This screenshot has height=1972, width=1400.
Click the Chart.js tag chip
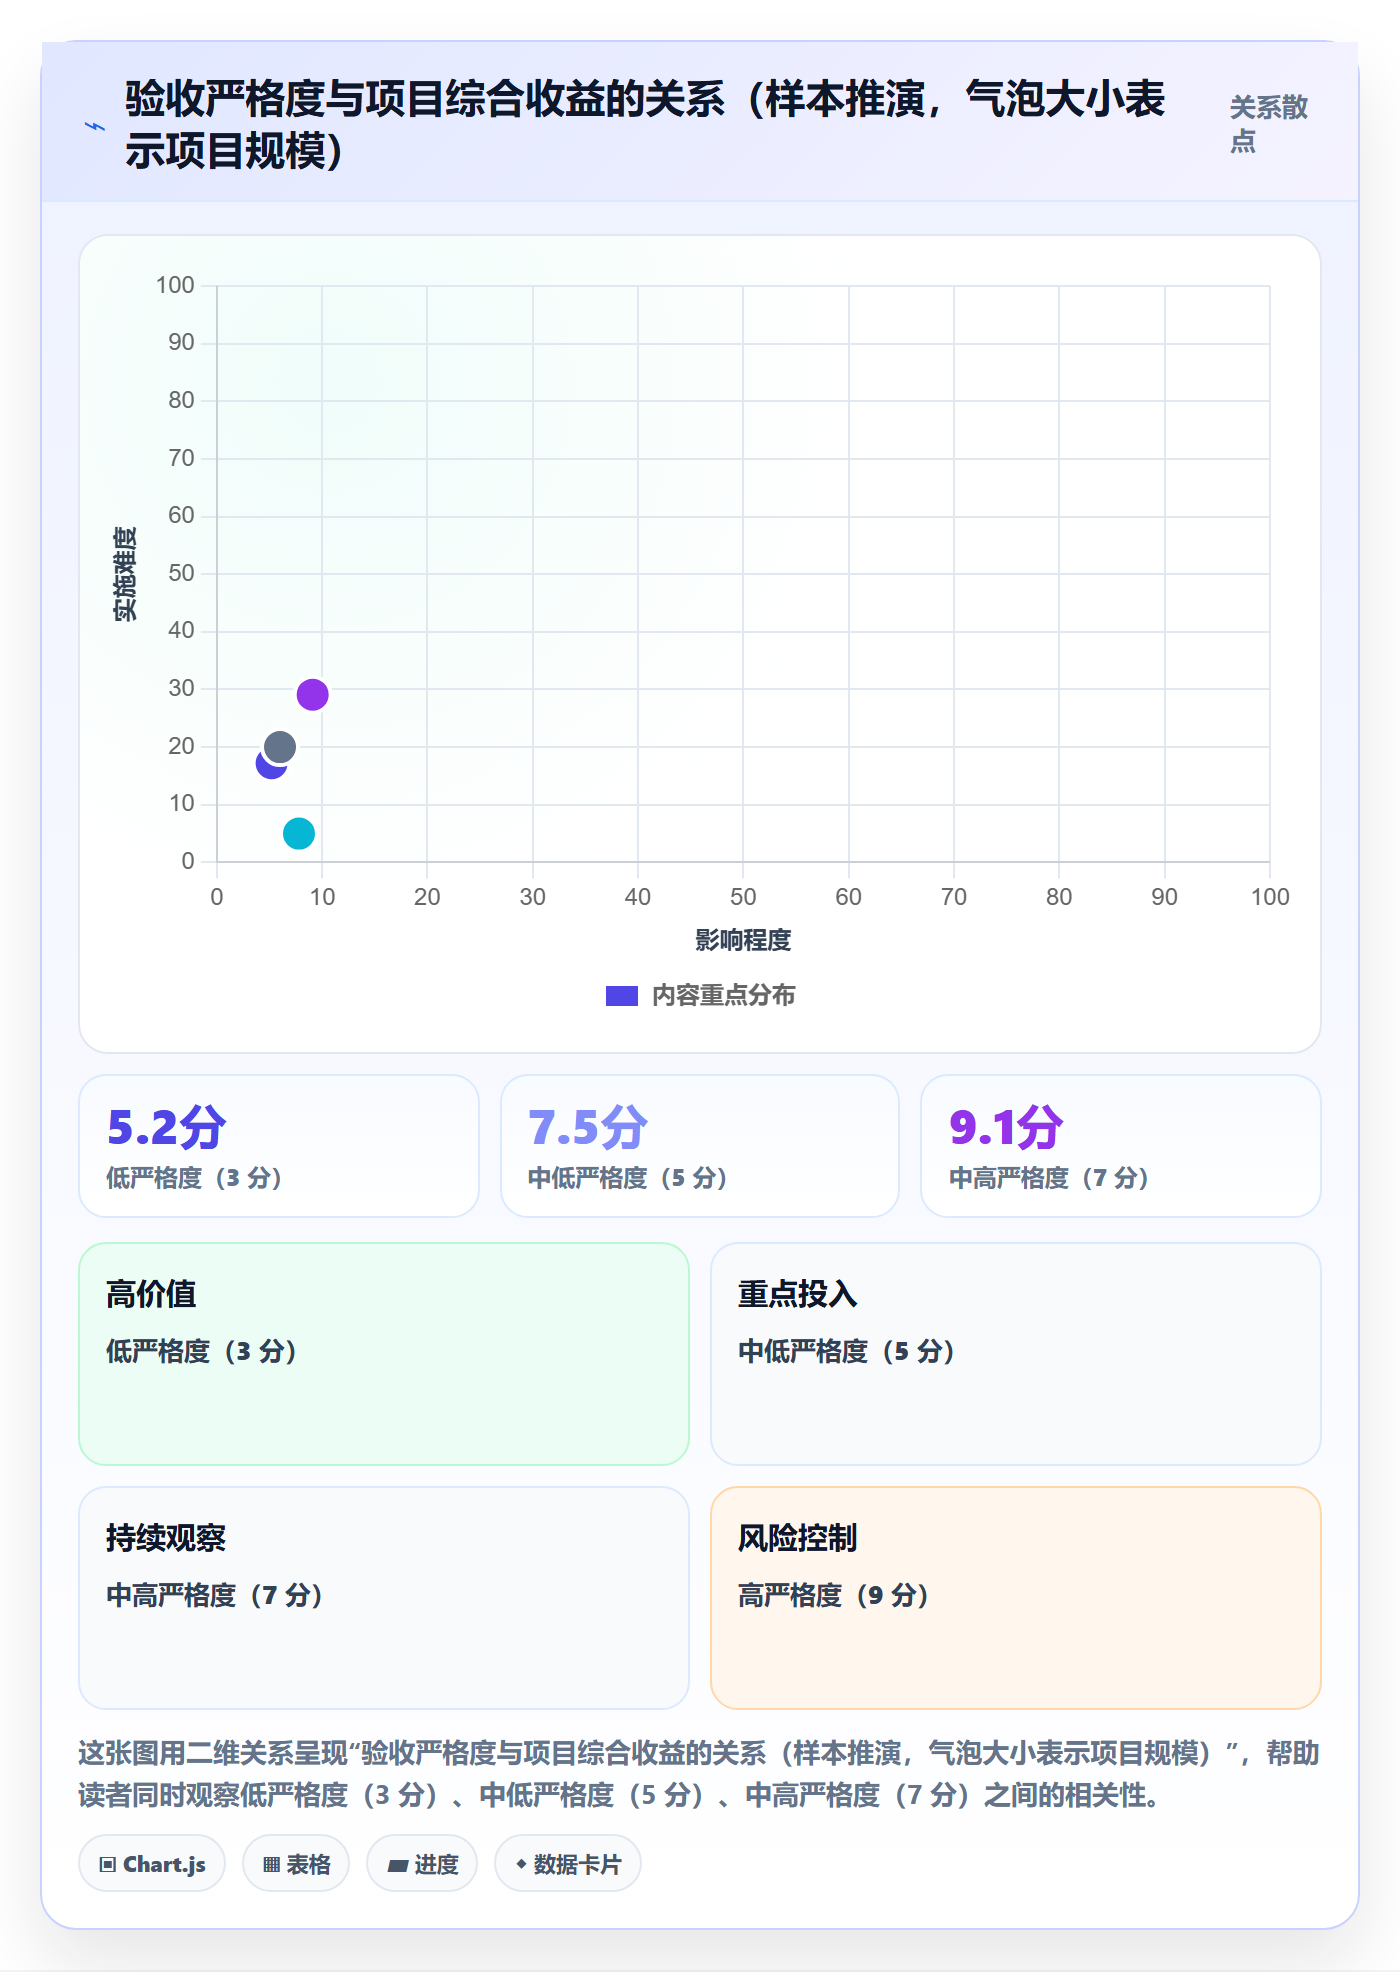[152, 1864]
